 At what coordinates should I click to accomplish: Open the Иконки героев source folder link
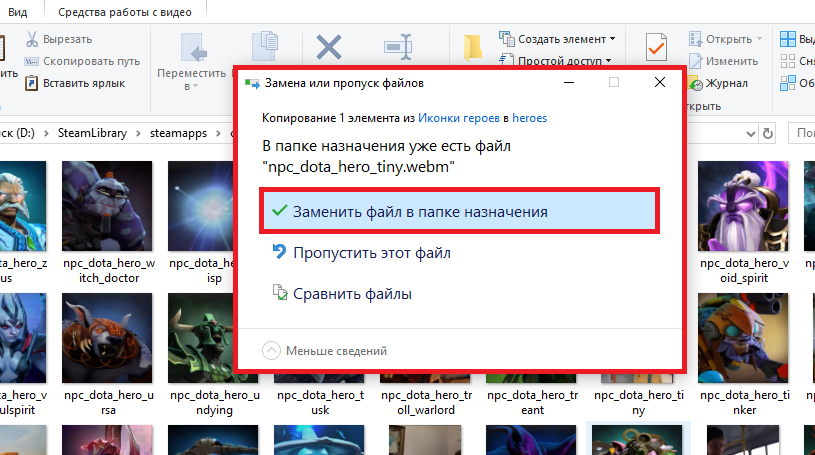click(x=458, y=118)
